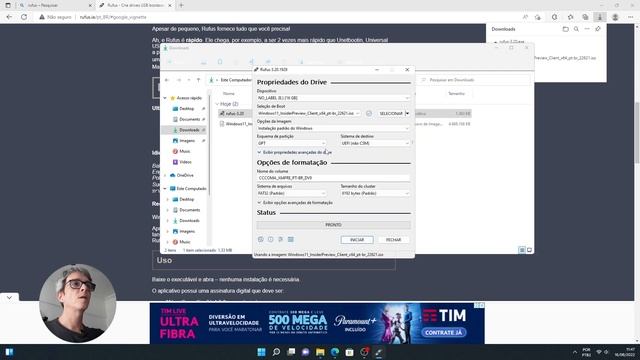Switch to the Rufus - Crie drives USB tab
640x360 pixels.
pos(135,5)
